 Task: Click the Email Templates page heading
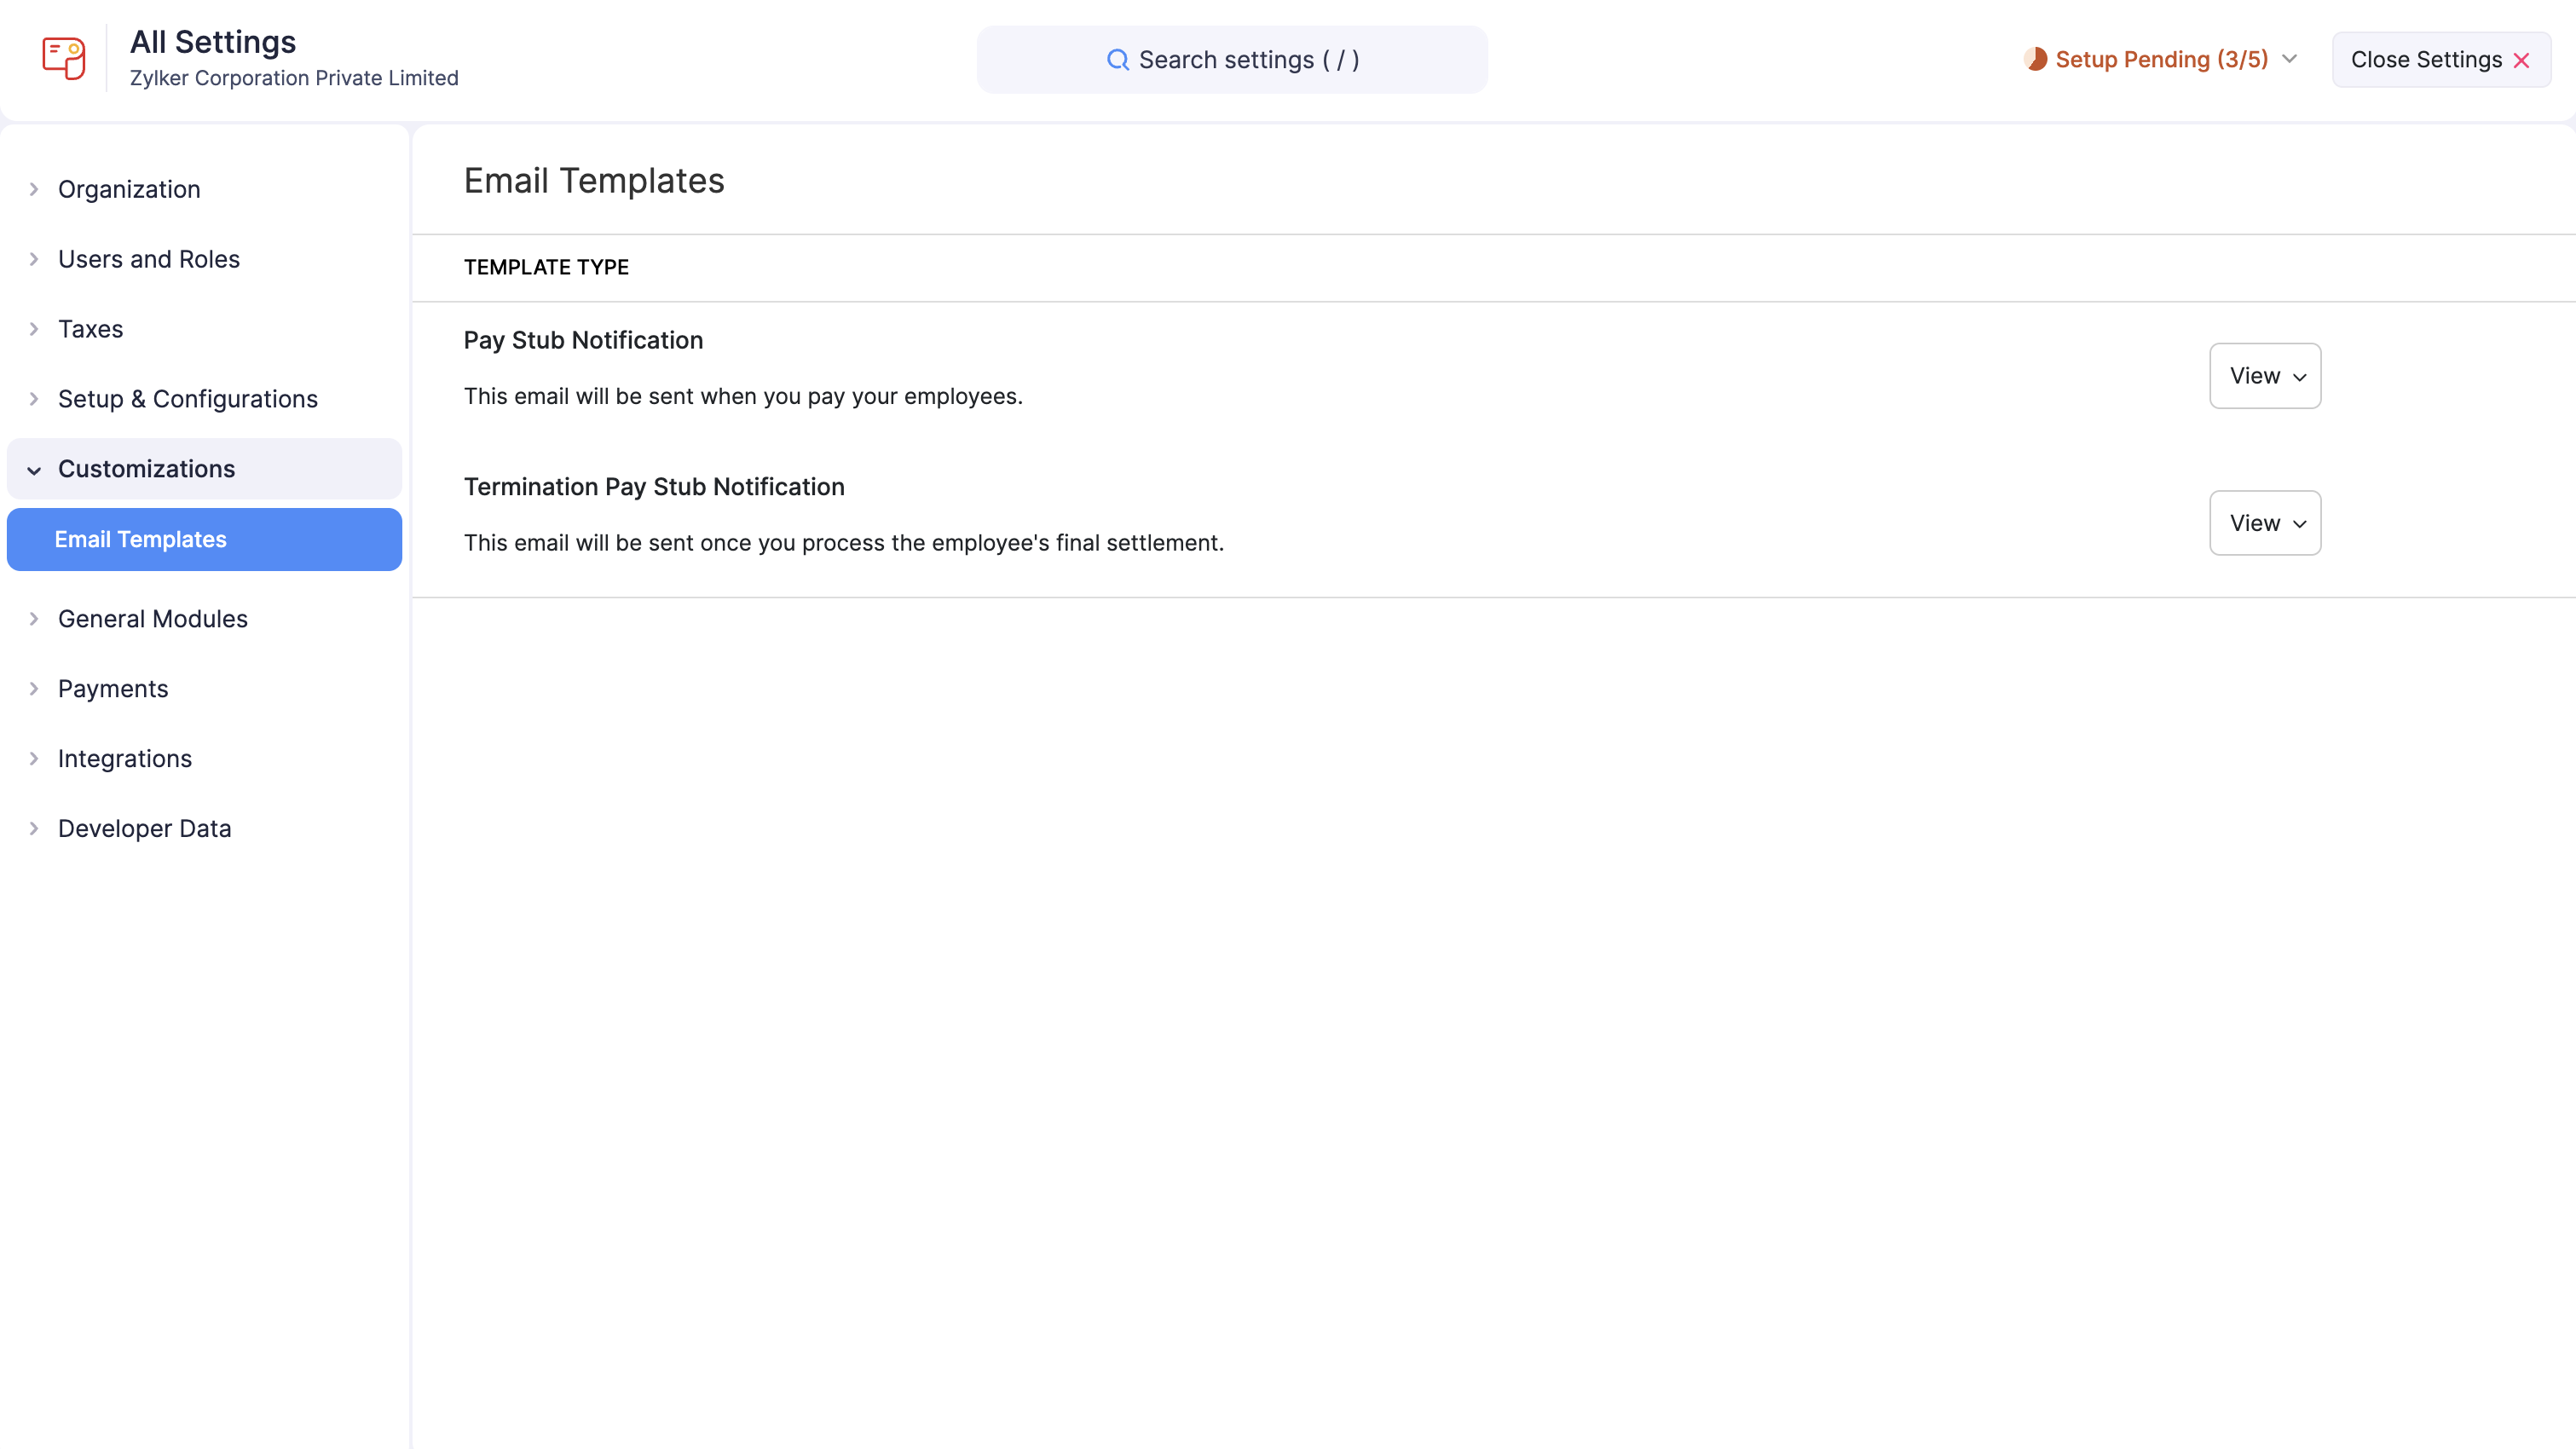594,181
